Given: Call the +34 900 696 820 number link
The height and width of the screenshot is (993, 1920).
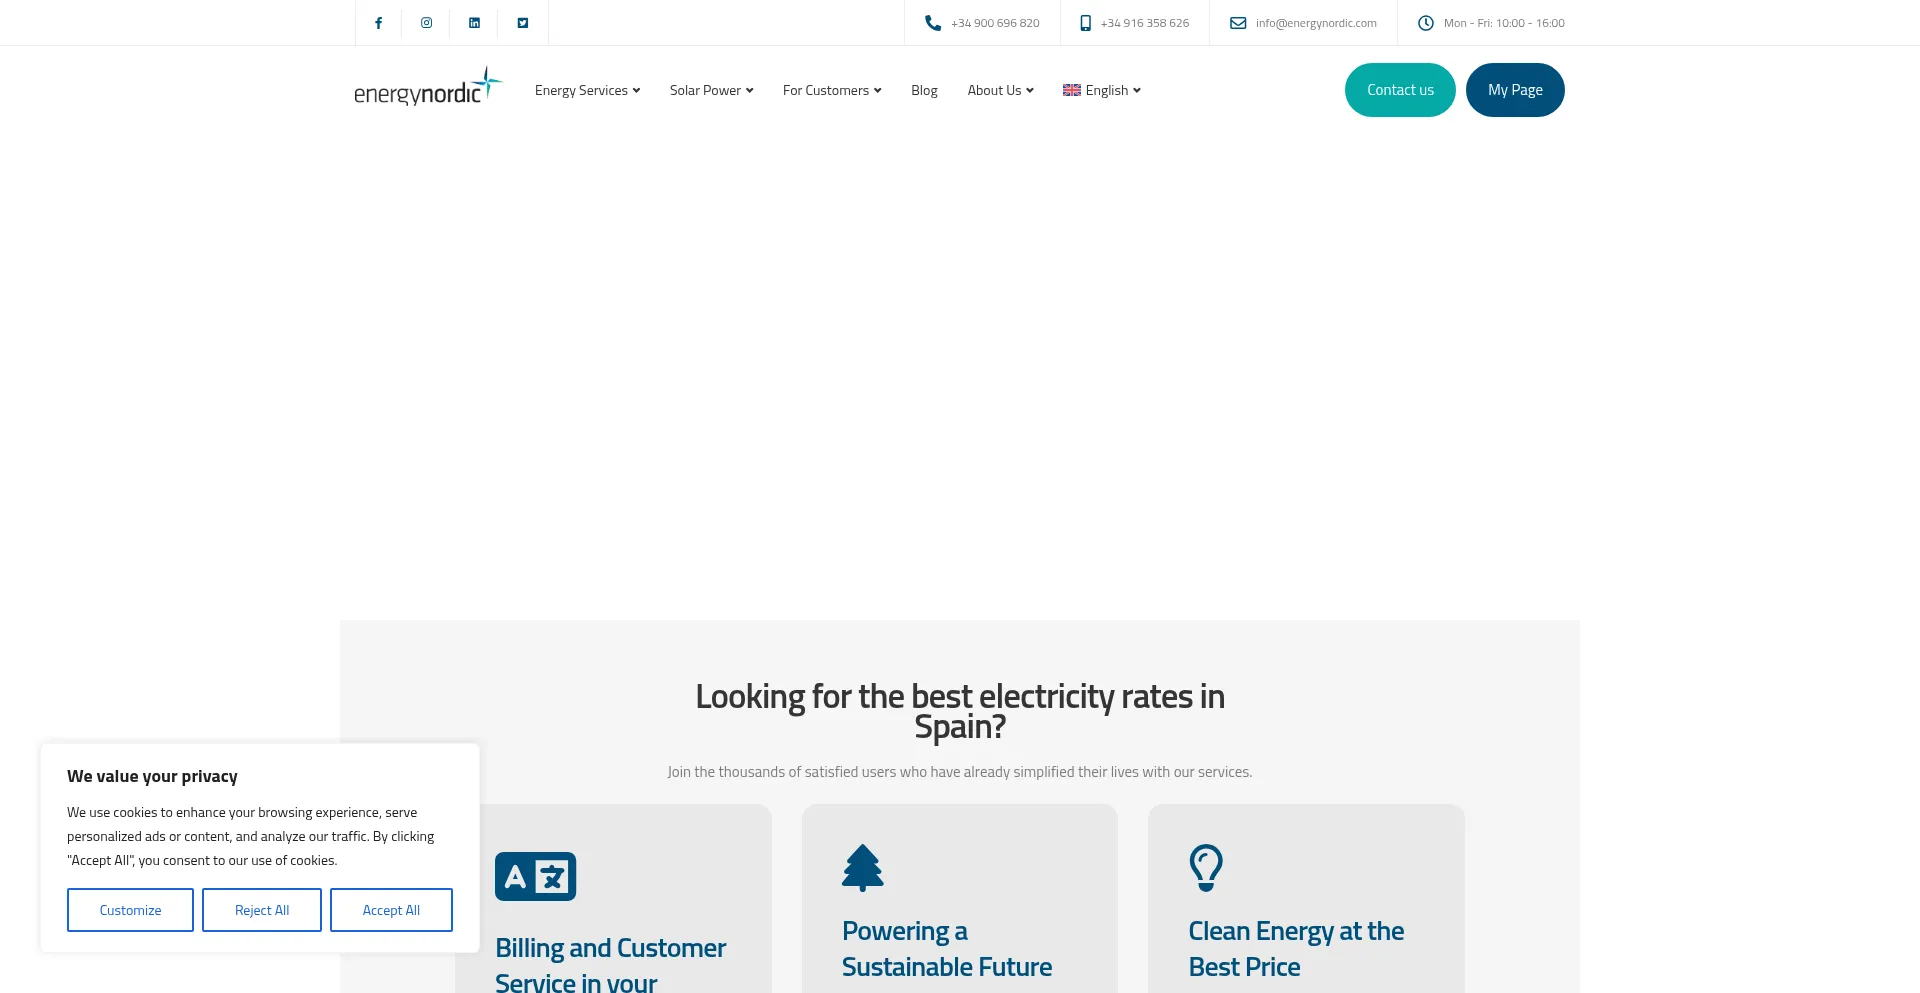Looking at the screenshot, I should 994,23.
